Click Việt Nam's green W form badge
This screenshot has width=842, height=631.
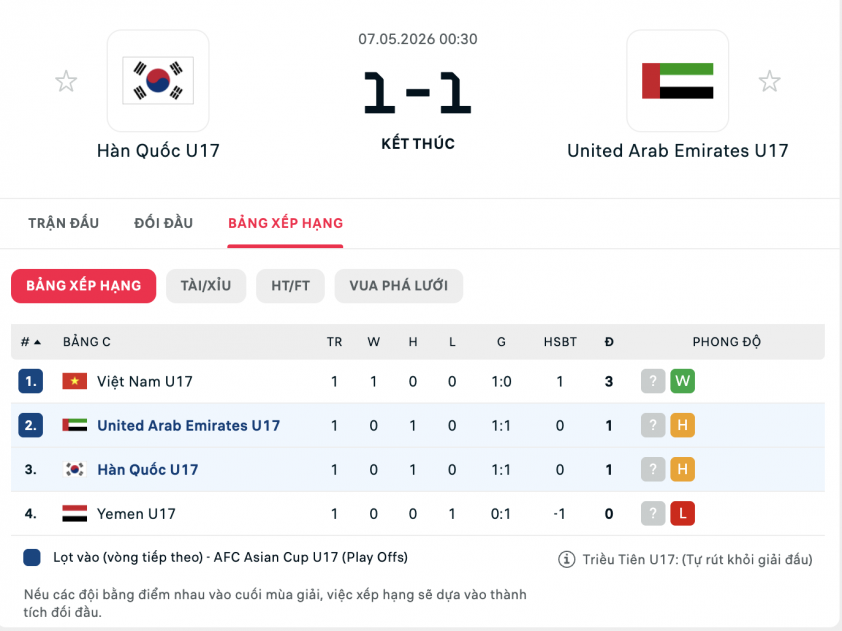pyautogui.click(x=682, y=381)
